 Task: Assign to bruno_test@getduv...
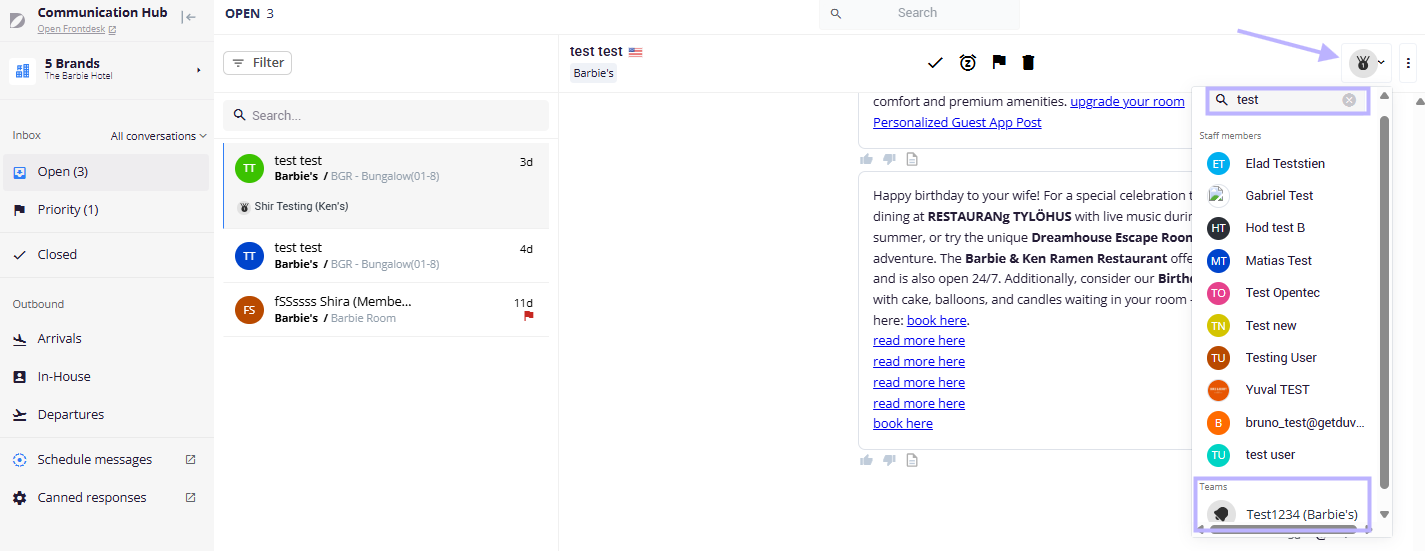(1287, 423)
